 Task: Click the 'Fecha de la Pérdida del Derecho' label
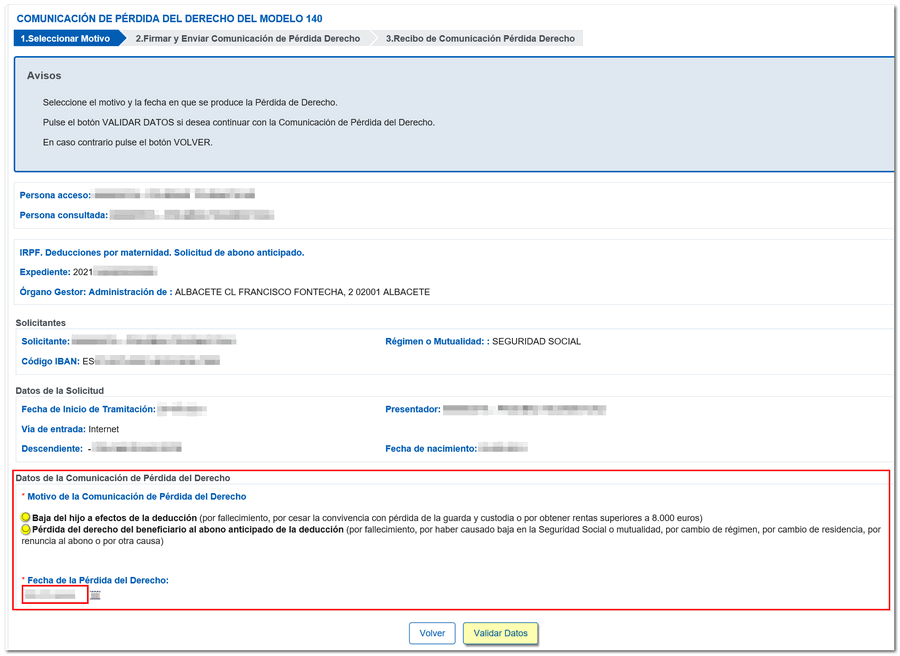click(98, 580)
